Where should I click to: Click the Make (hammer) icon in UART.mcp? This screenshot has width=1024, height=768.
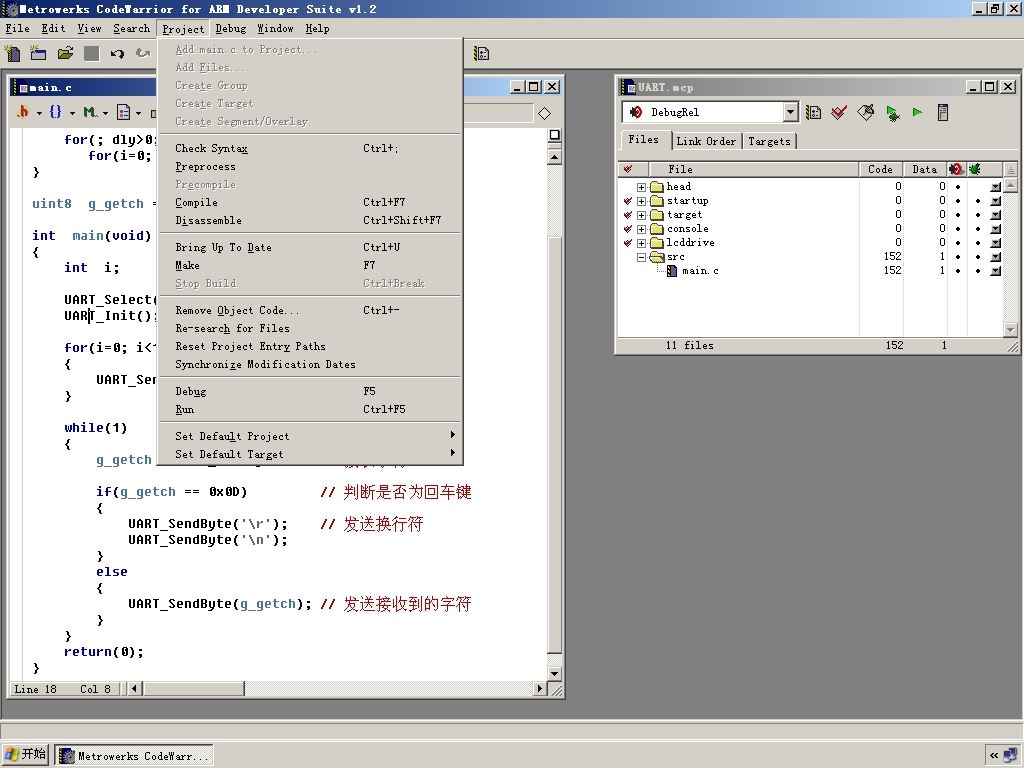click(865, 112)
